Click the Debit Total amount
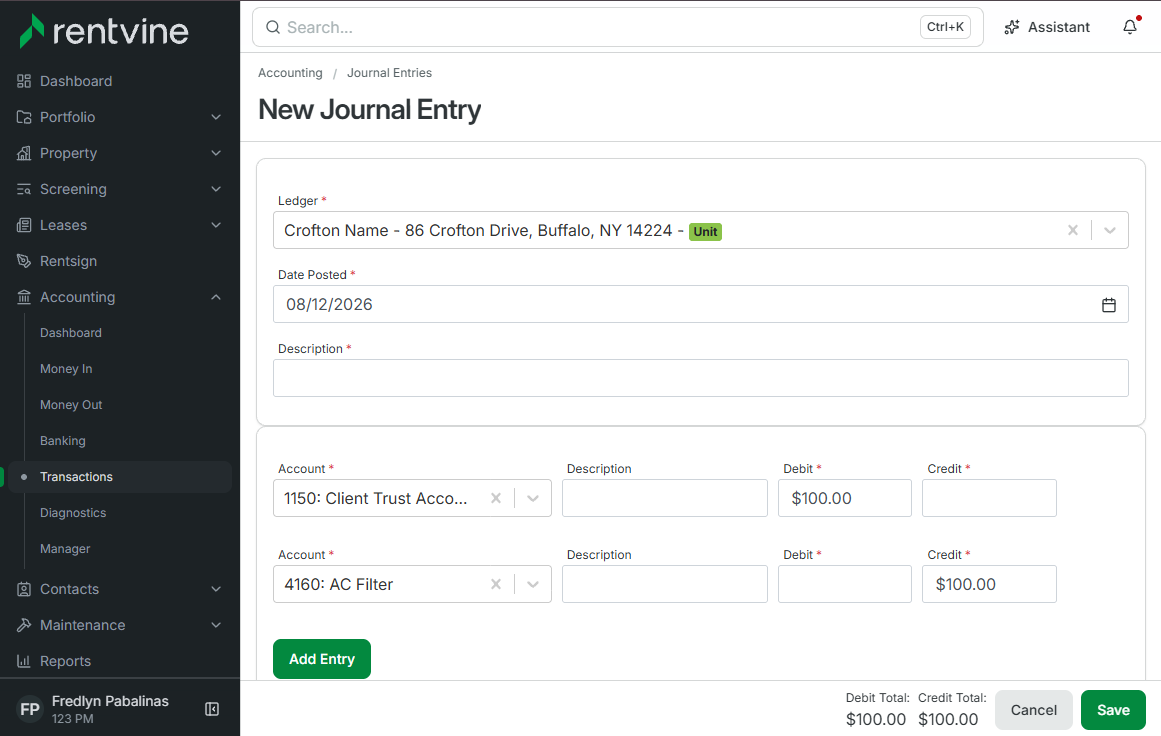The width and height of the screenshot is (1161, 736). [x=876, y=720]
